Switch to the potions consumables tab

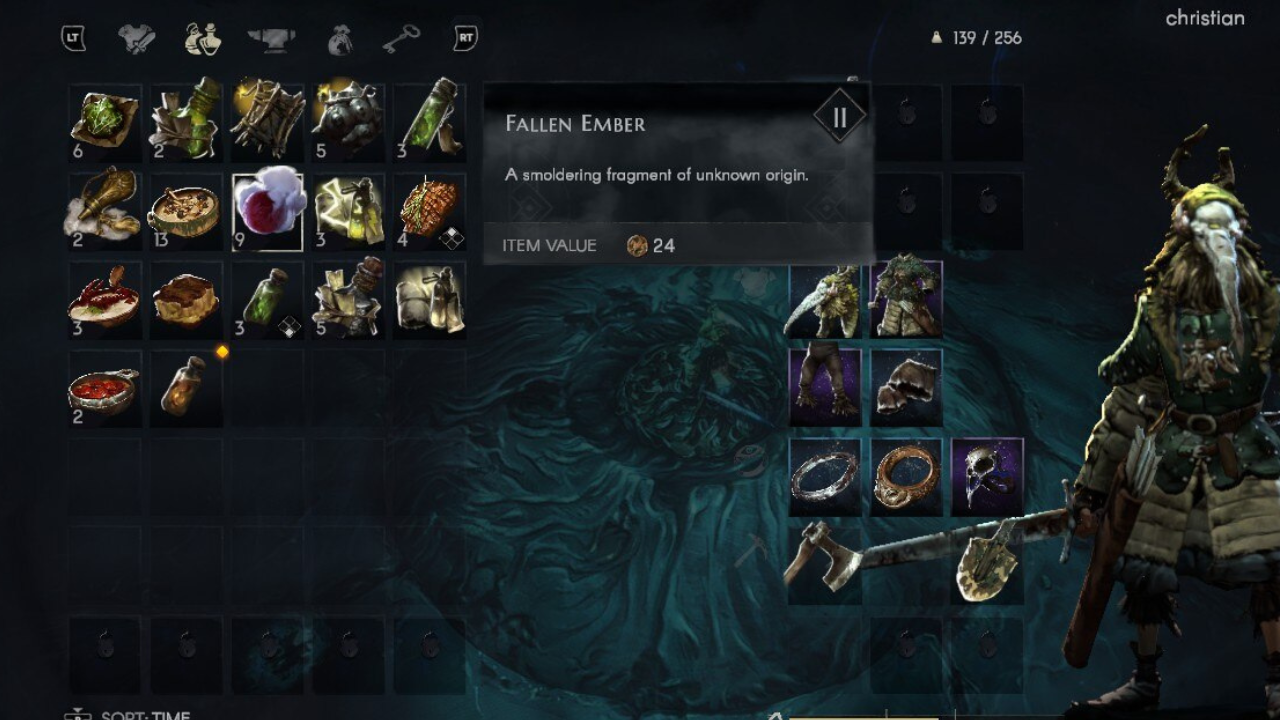pyautogui.click(x=203, y=39)
